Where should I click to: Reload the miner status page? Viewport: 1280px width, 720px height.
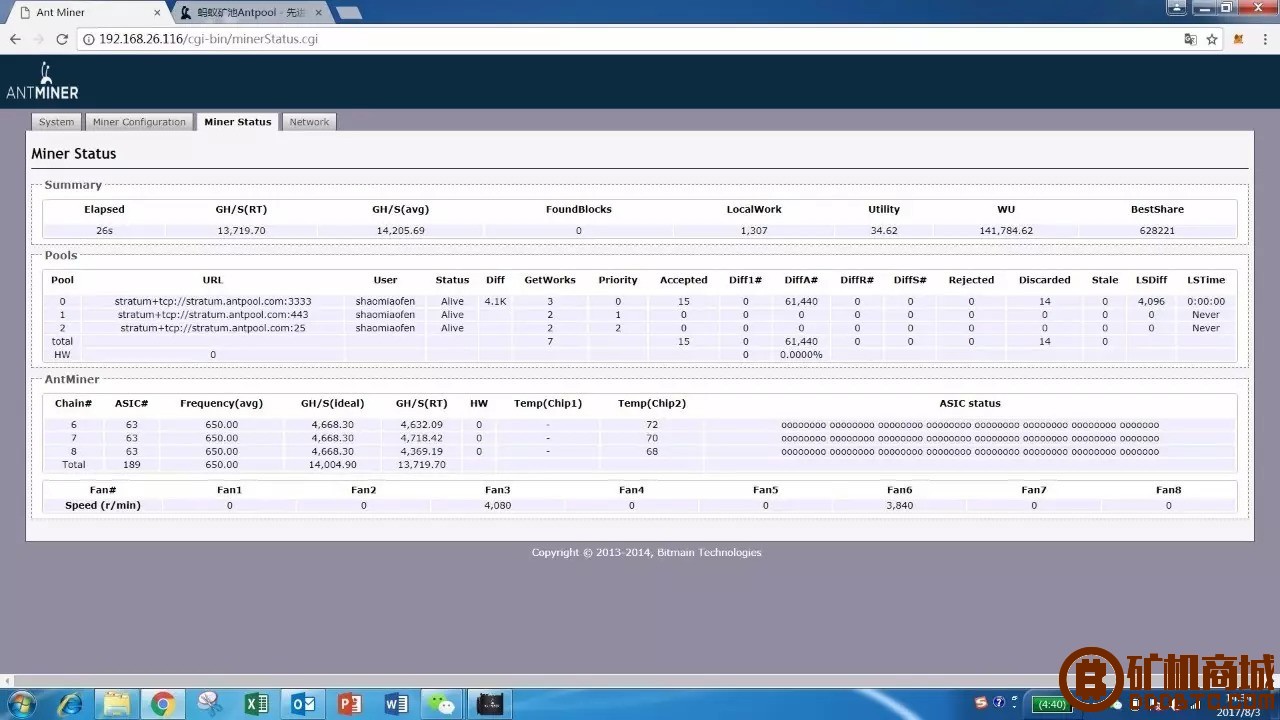click(62, 39)
